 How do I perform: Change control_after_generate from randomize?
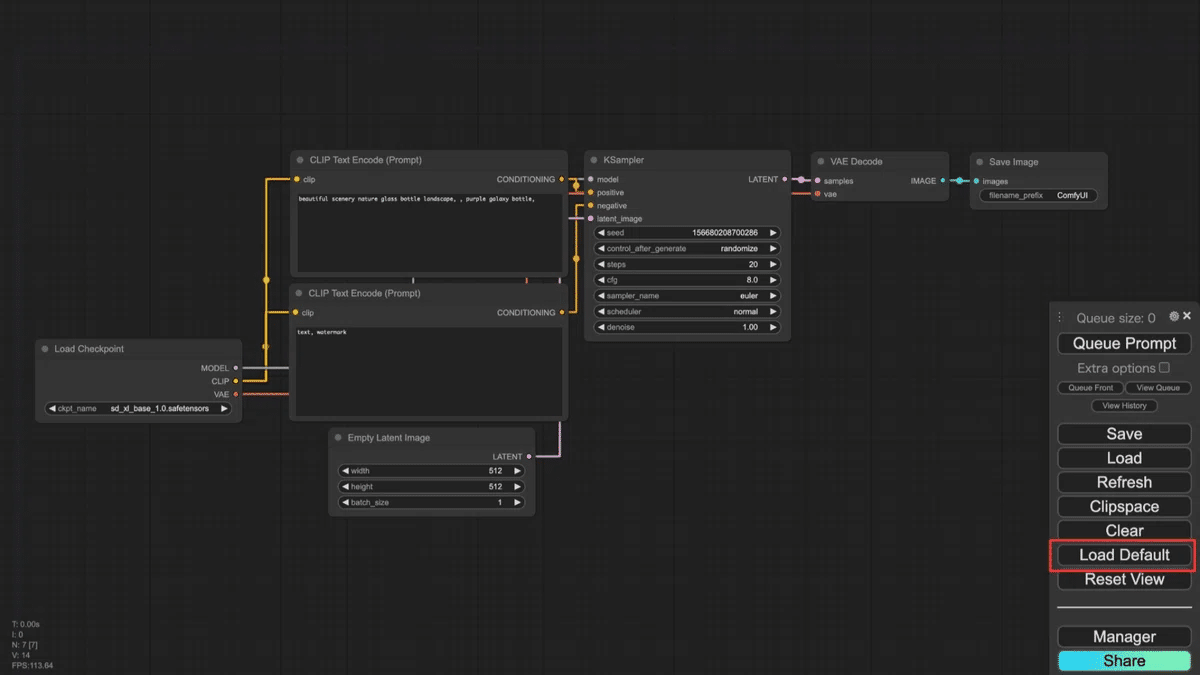click(687, 249)
